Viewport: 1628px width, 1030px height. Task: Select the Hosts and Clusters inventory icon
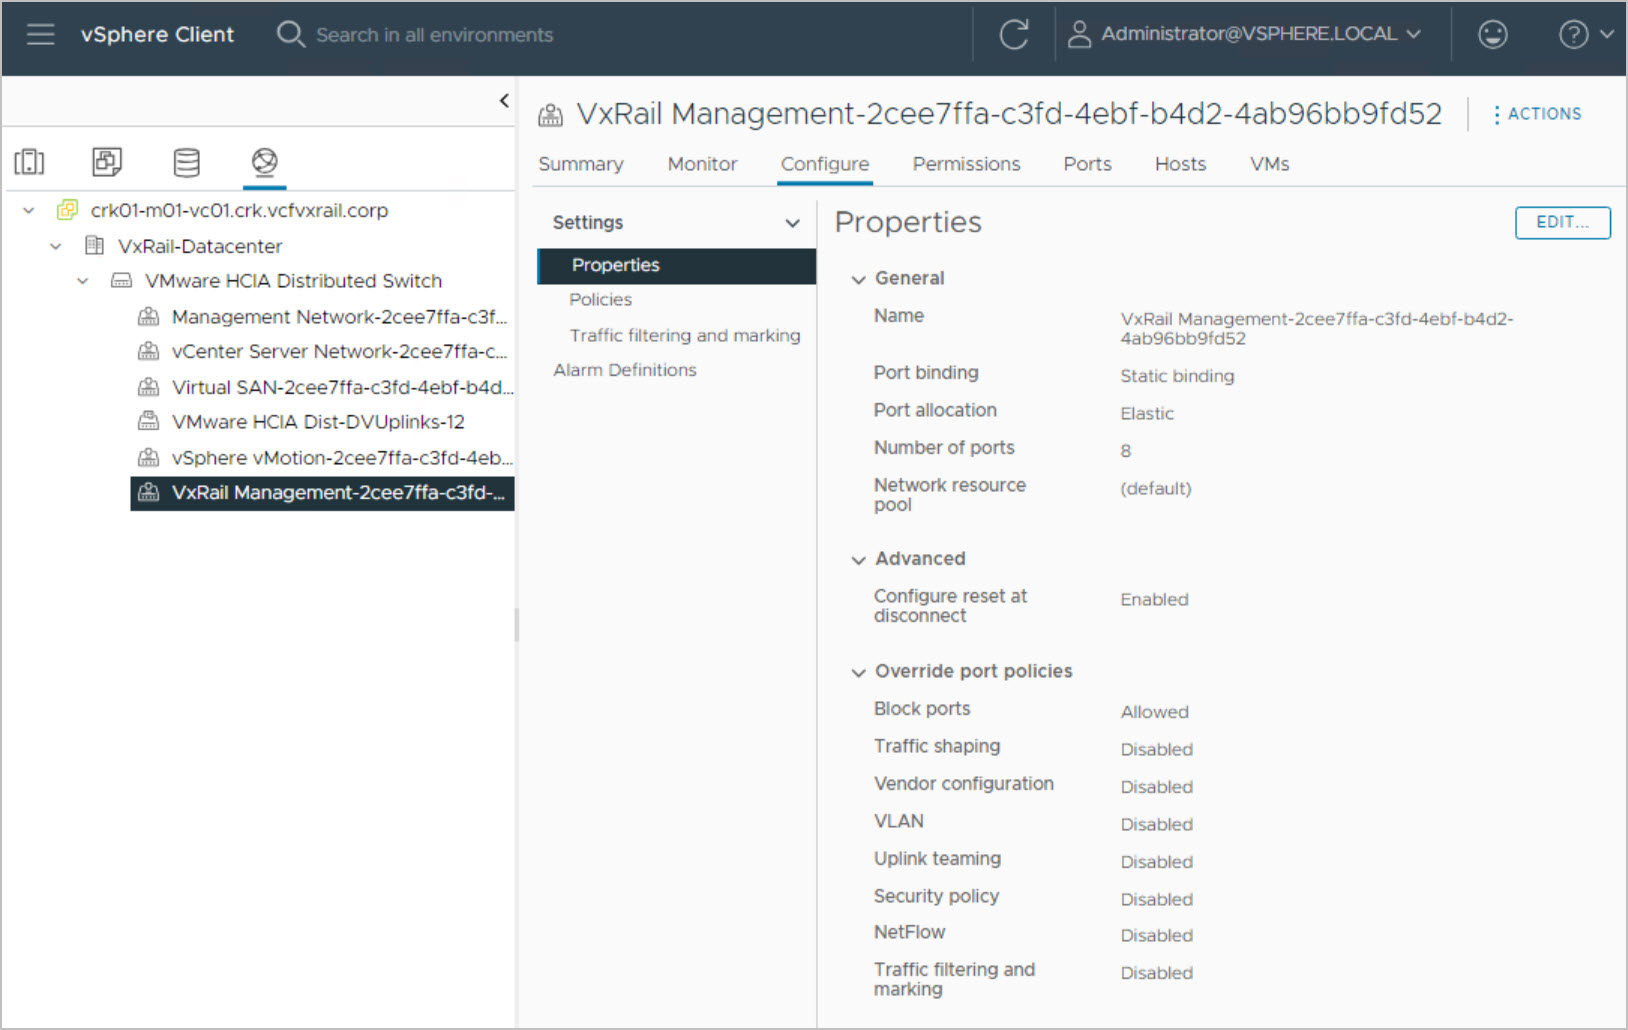point(29,162)
